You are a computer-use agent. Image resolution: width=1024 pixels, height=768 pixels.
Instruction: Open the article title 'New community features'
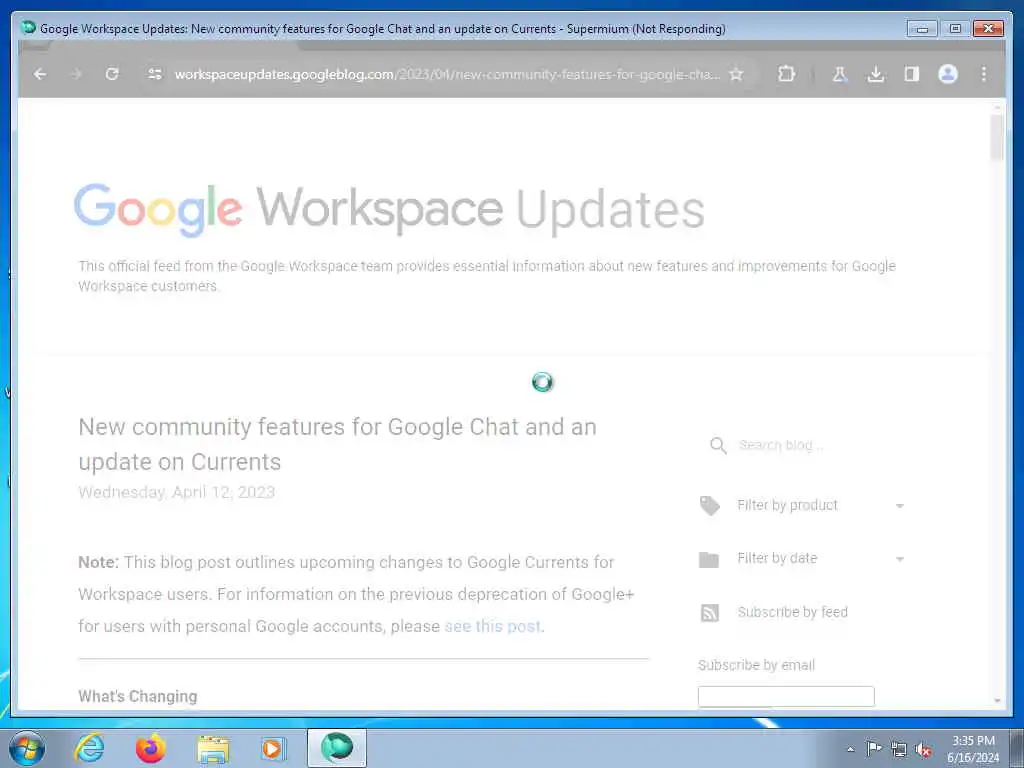coord(337,444)
